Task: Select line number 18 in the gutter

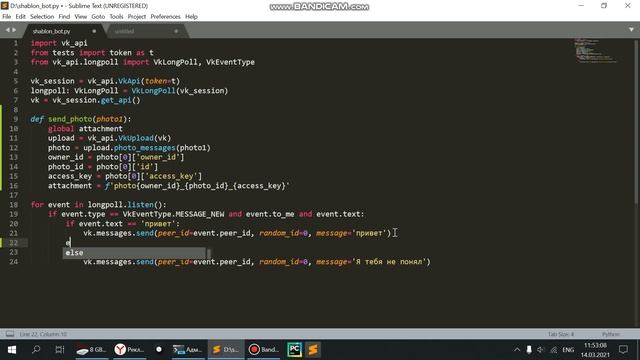Action: [14, 204]
